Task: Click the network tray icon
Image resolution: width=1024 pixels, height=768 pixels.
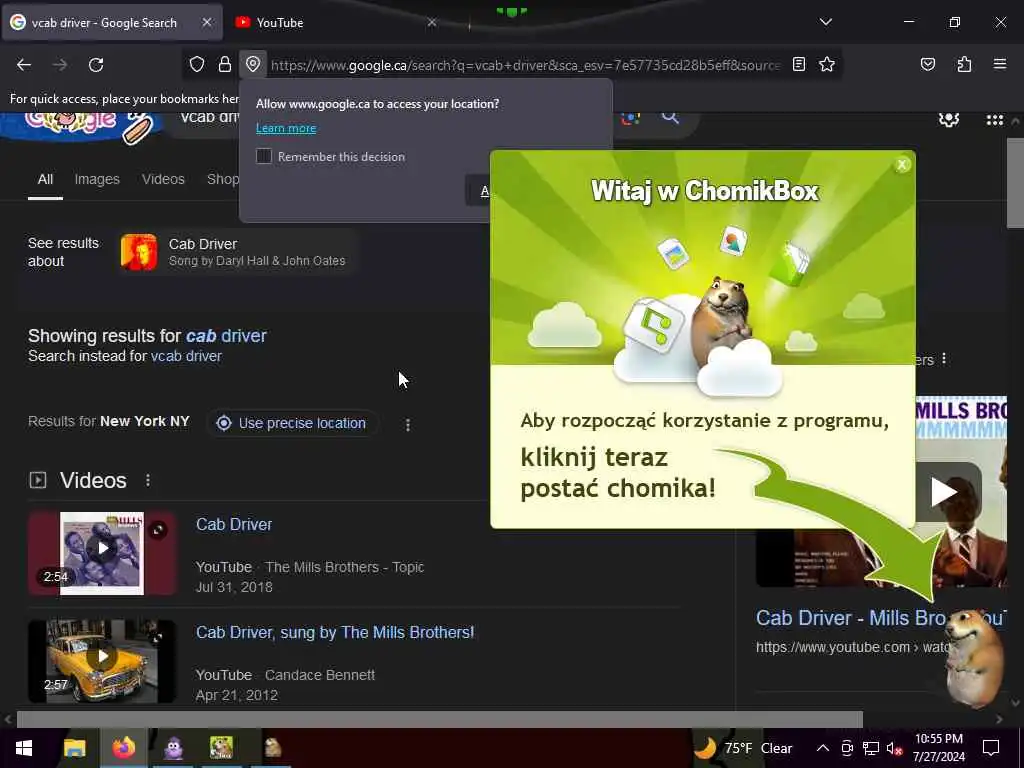Action: pos(871,748)
